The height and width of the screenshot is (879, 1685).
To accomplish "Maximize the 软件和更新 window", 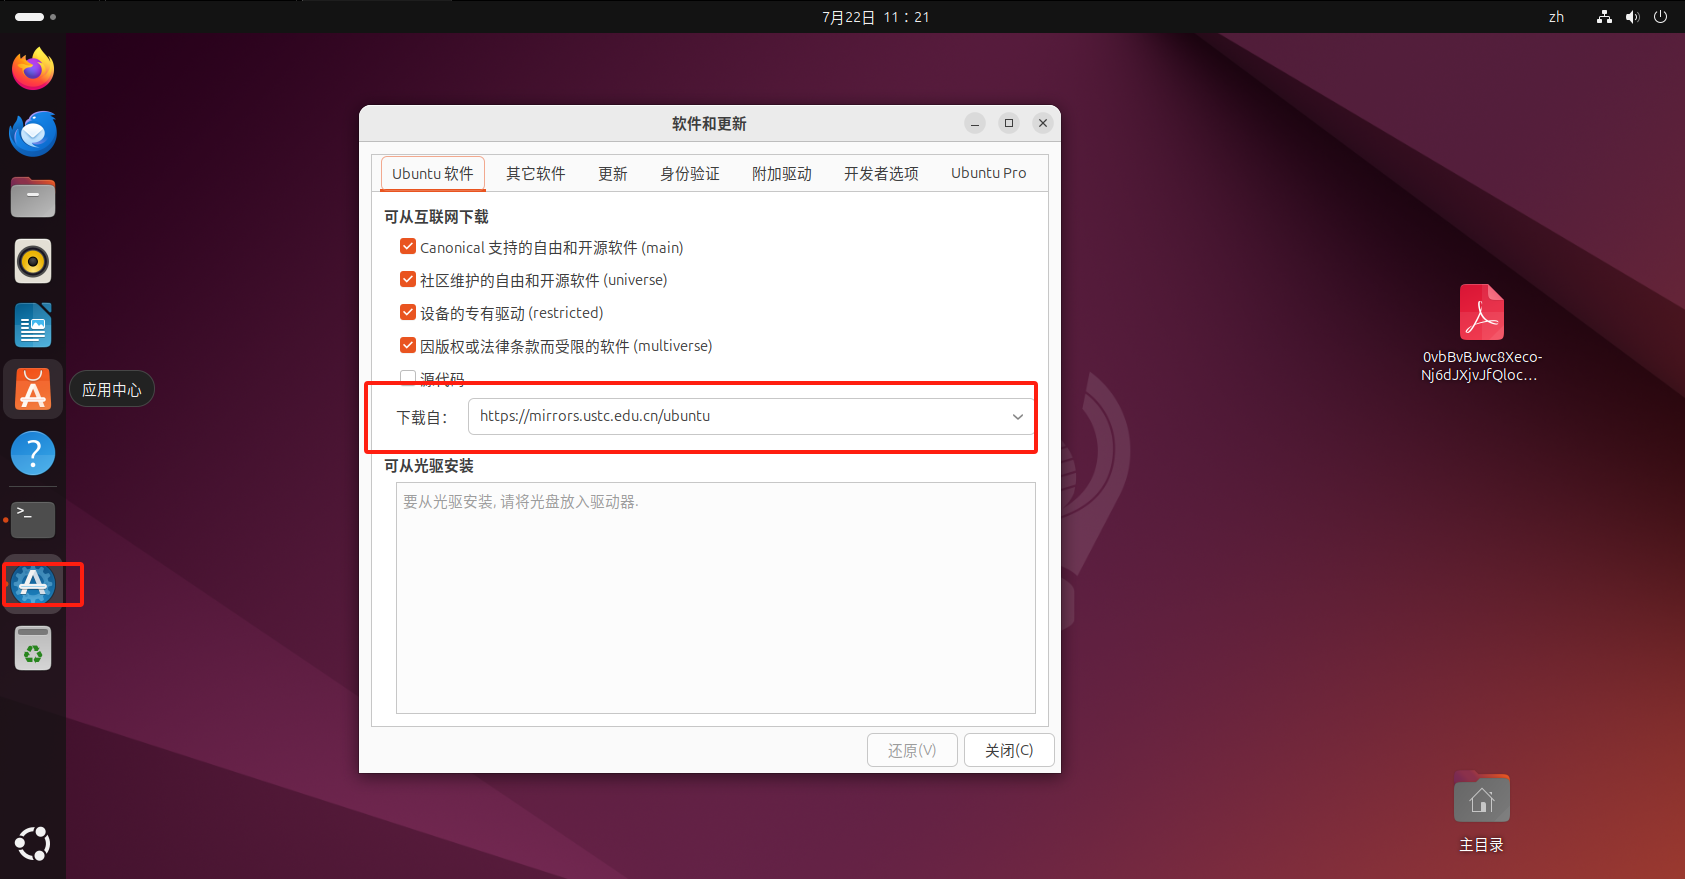I will pos(1009,123).
